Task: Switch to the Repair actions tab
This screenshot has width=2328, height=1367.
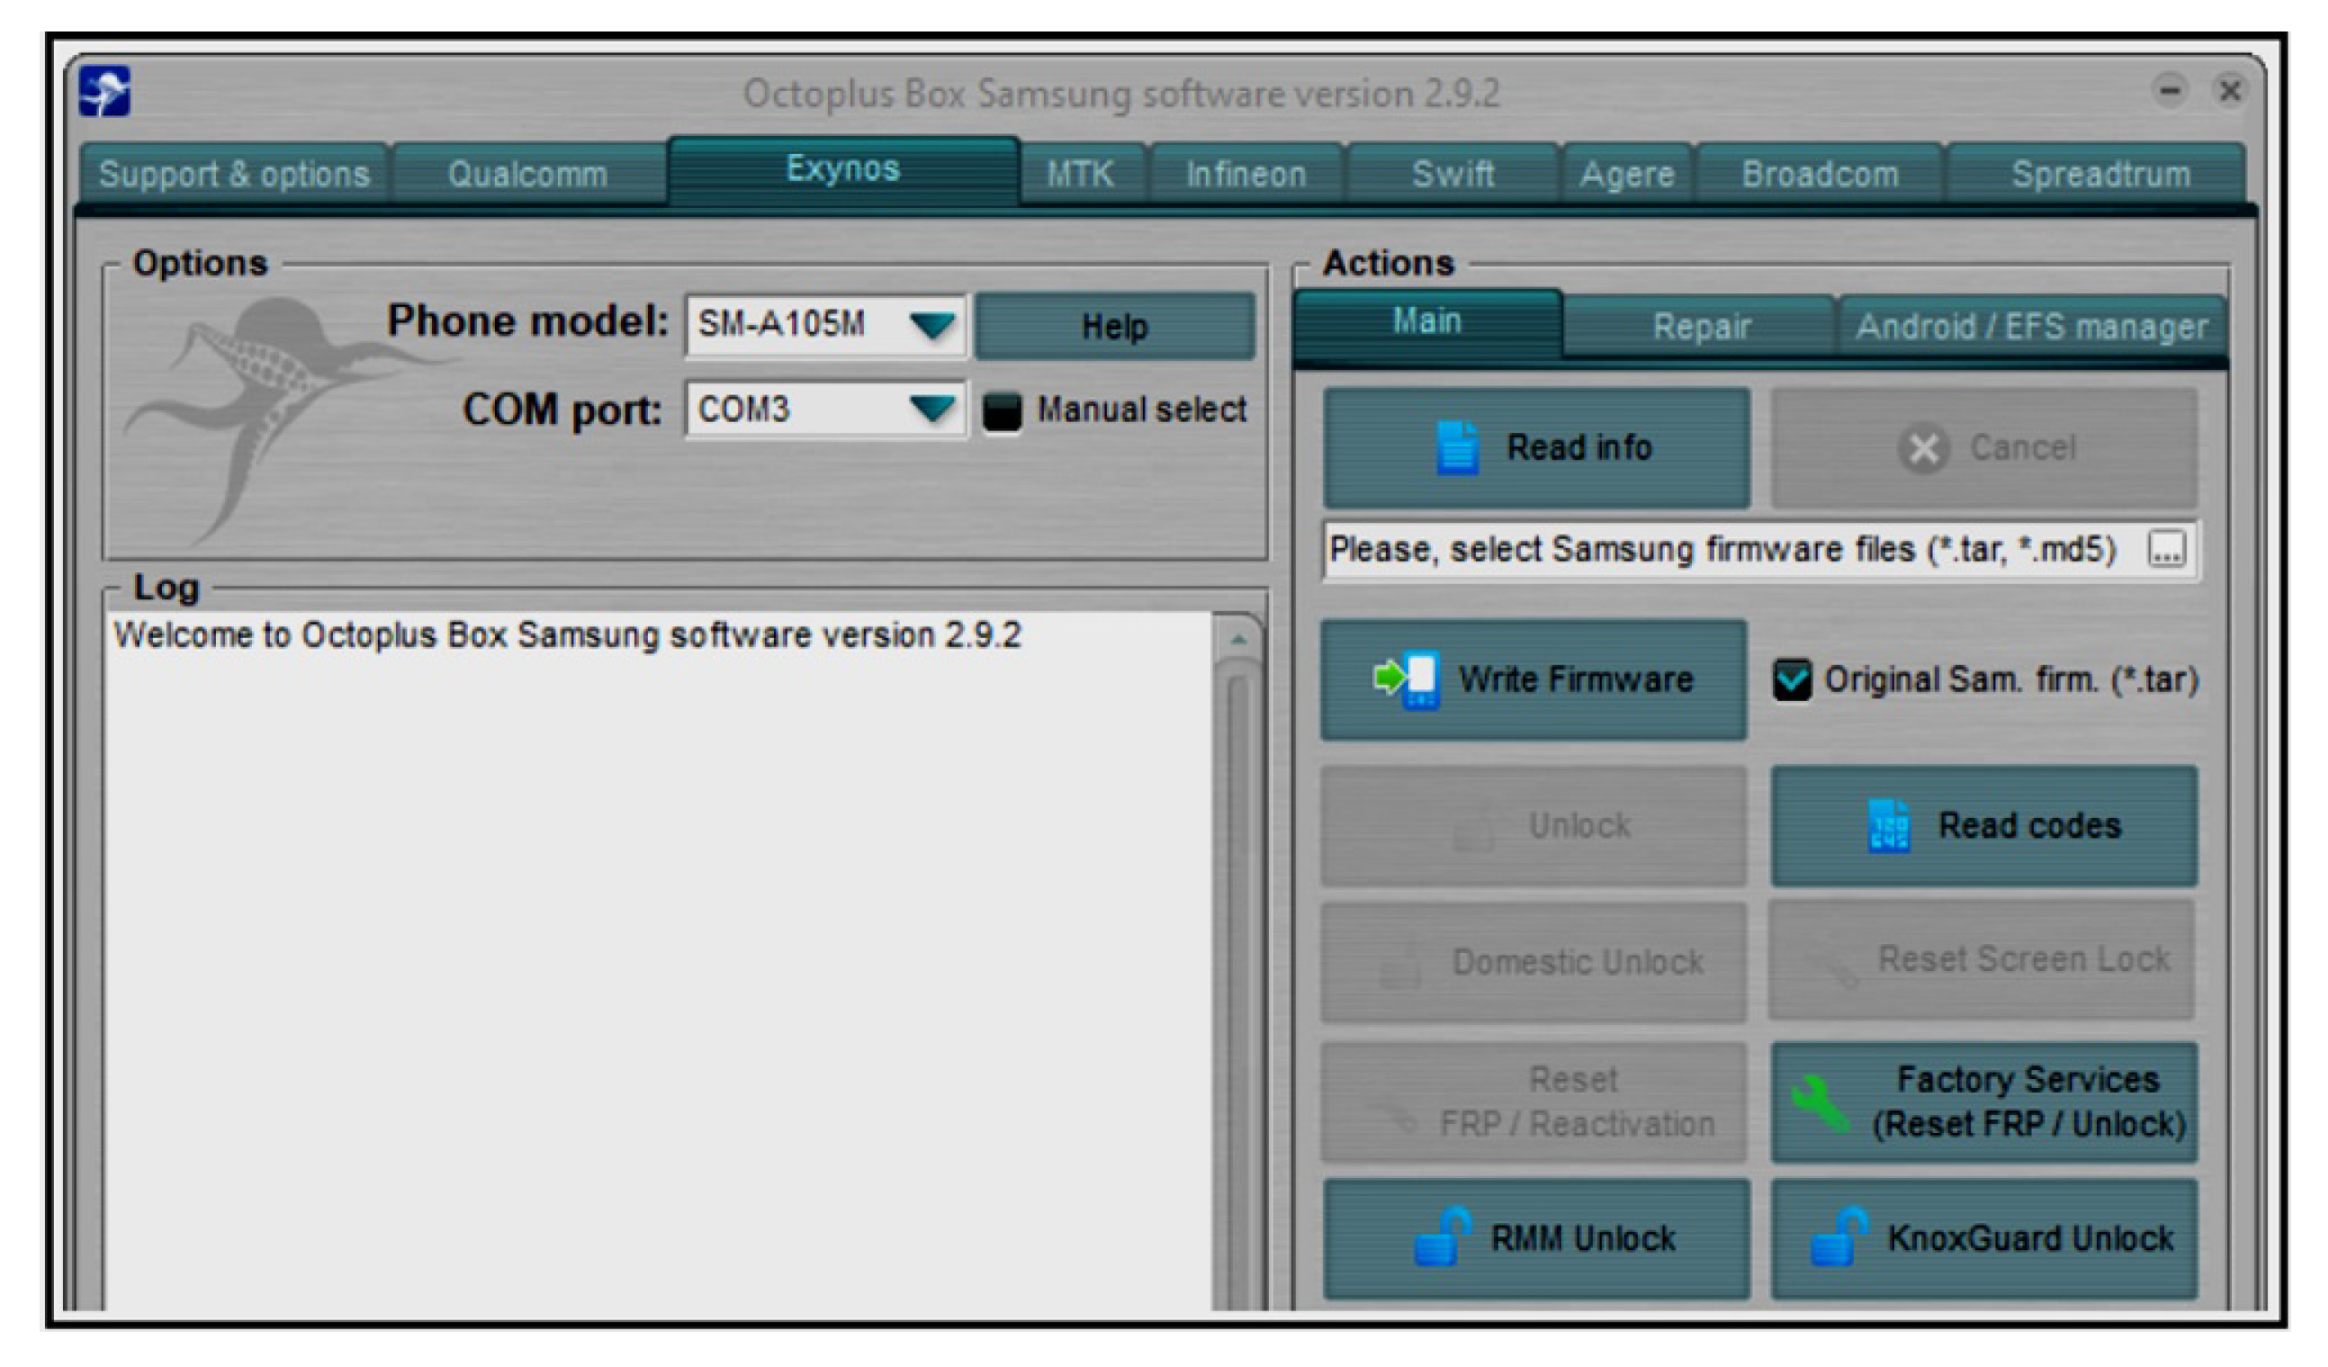Action: click(1701, 326)
